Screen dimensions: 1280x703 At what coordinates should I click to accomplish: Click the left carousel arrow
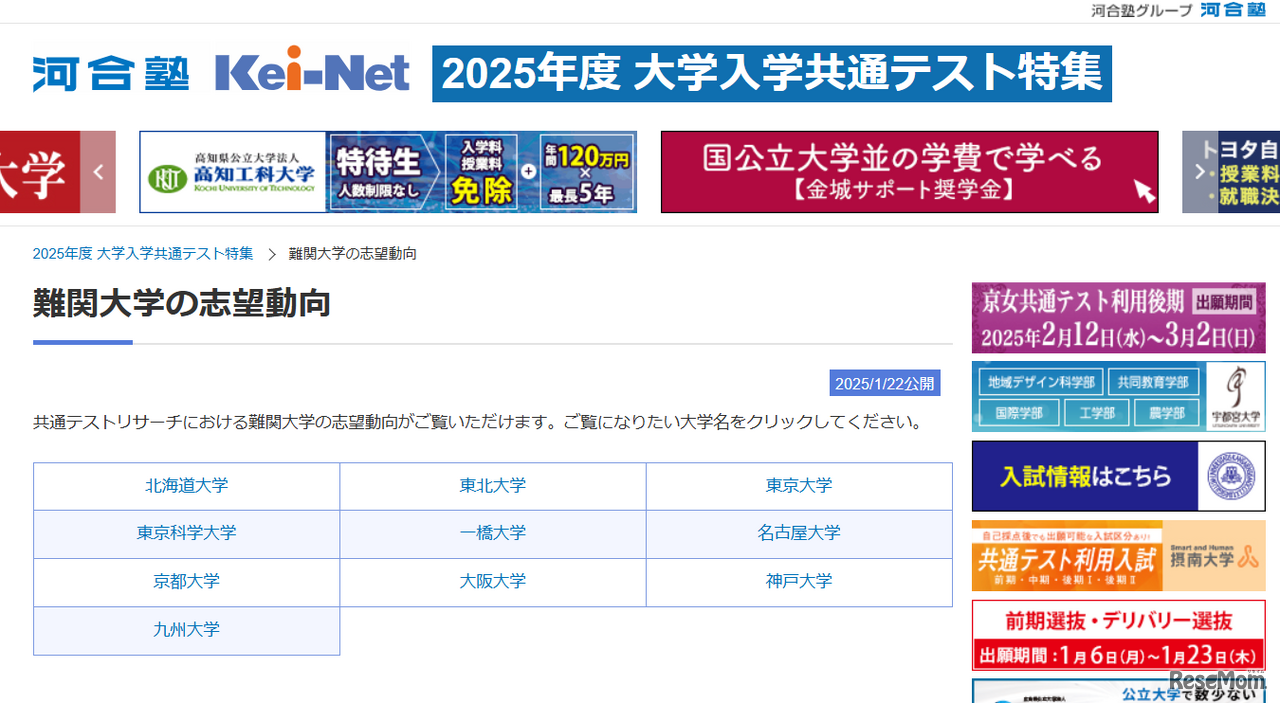[x=97, y=171]
